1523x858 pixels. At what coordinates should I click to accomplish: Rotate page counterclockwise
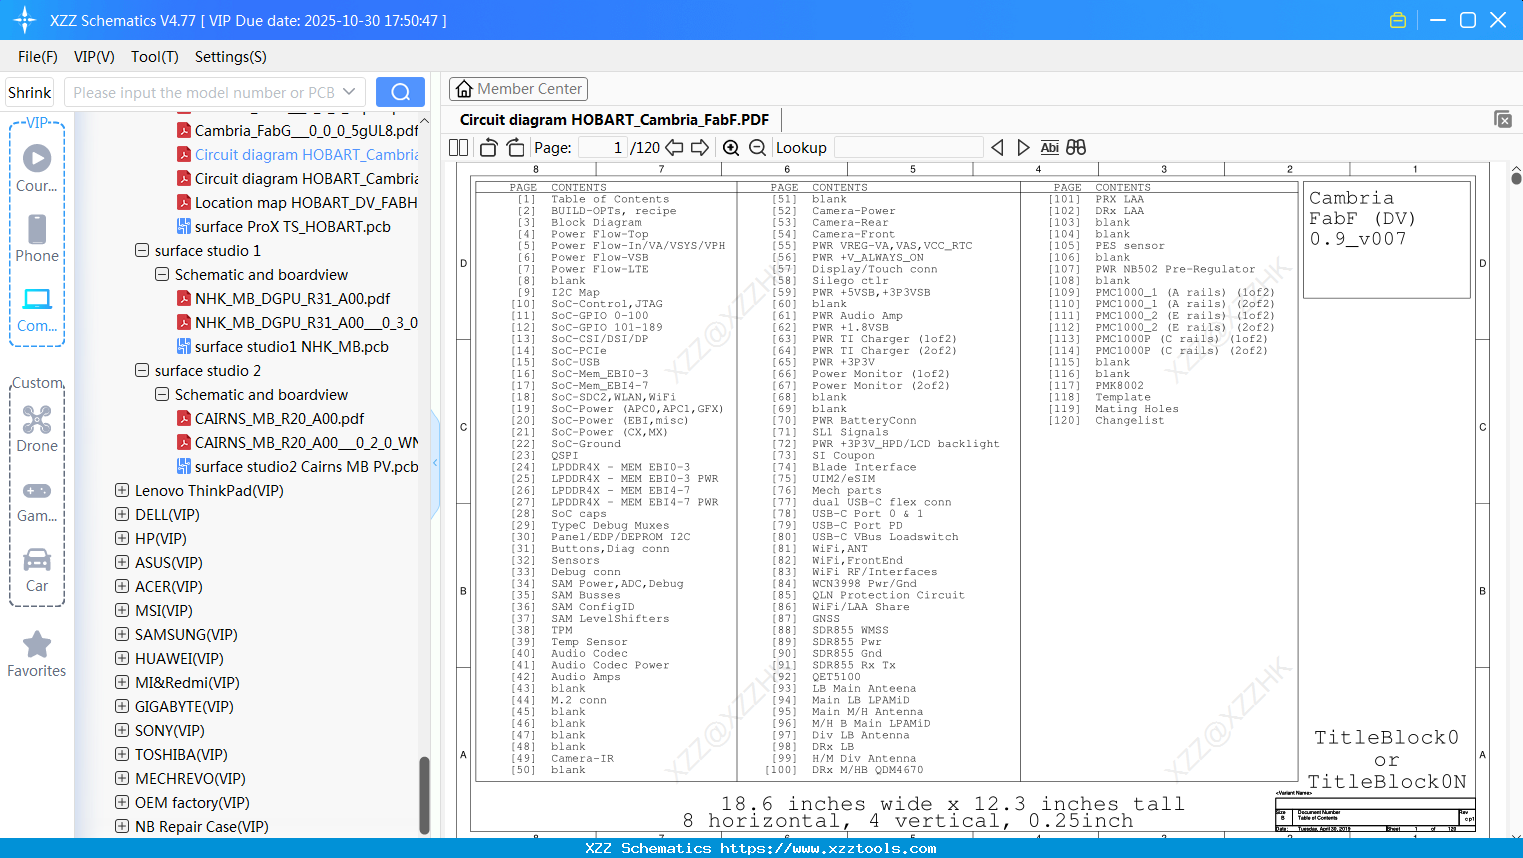point(489,148)
